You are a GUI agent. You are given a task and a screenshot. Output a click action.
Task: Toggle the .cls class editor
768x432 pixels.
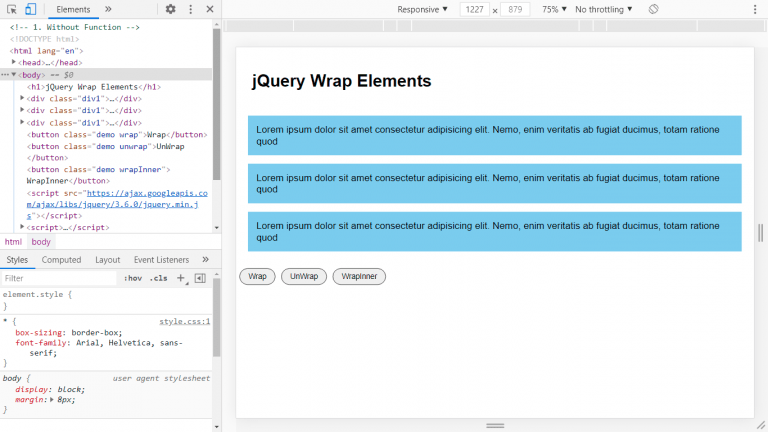pos(158,278)
